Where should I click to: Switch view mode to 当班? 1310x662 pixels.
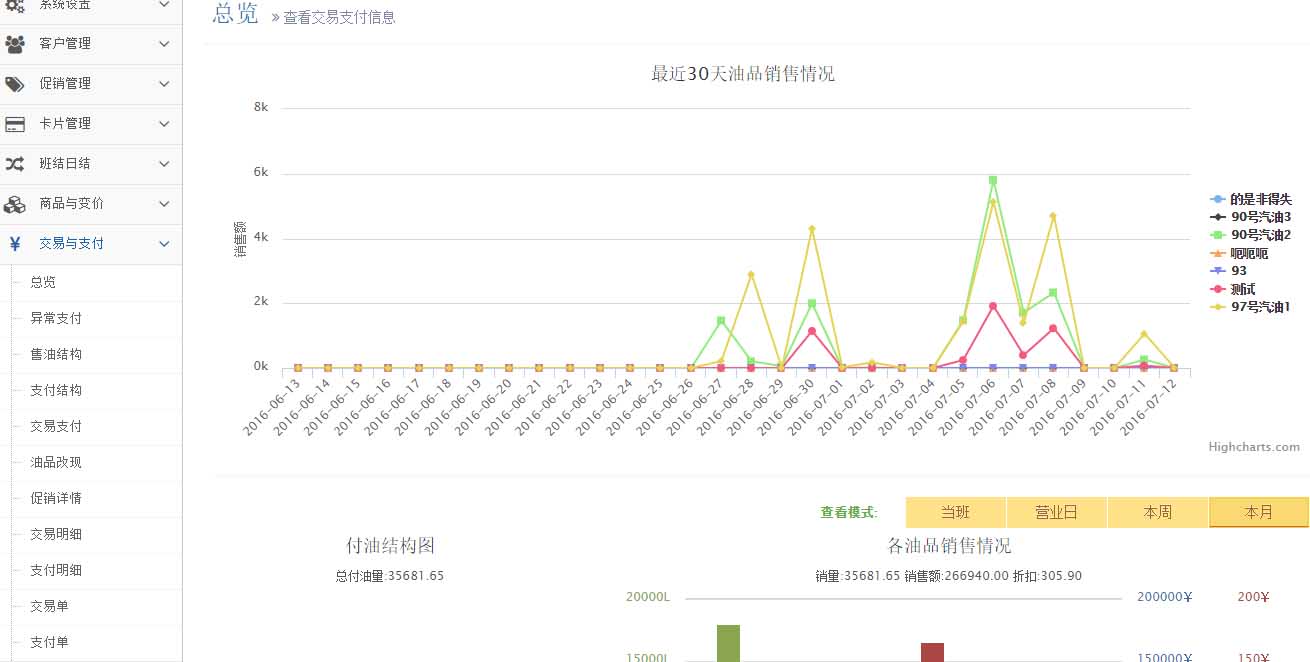[x=956, y=512]
